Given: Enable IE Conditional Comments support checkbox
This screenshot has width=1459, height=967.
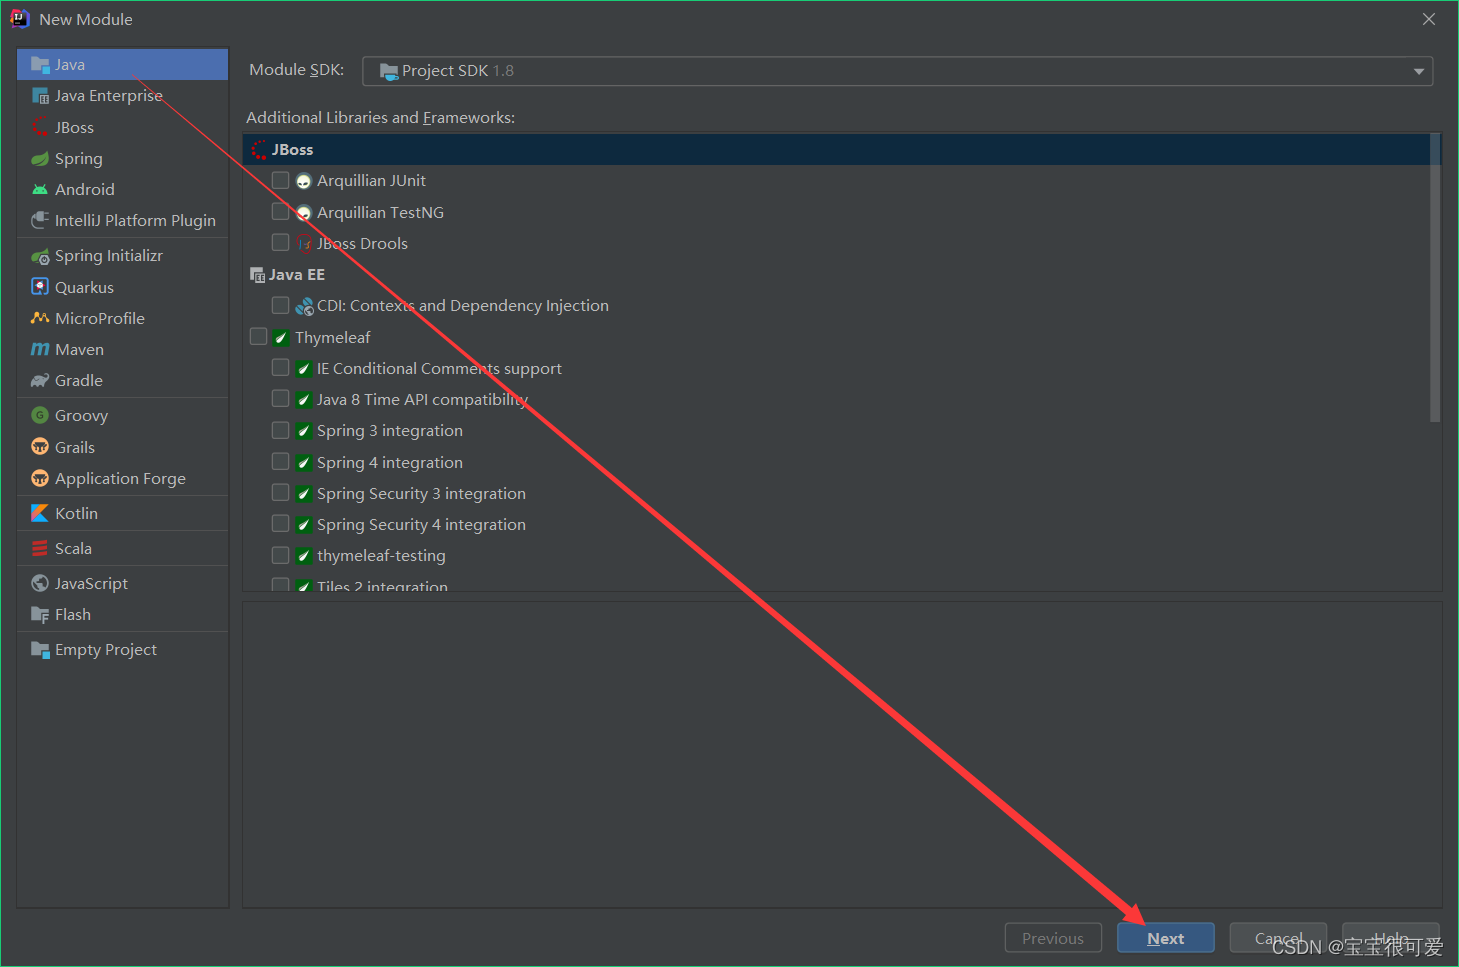Looking at the screenshot, I should coord(281,367).
